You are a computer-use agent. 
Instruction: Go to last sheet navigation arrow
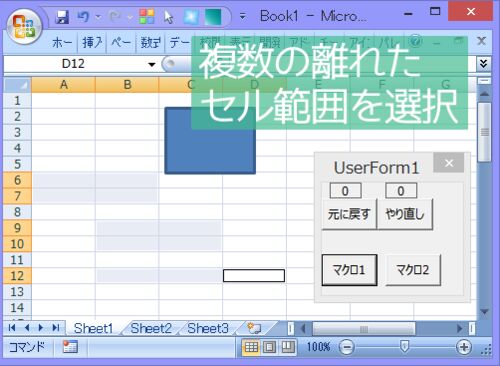(x=56, y=328)
